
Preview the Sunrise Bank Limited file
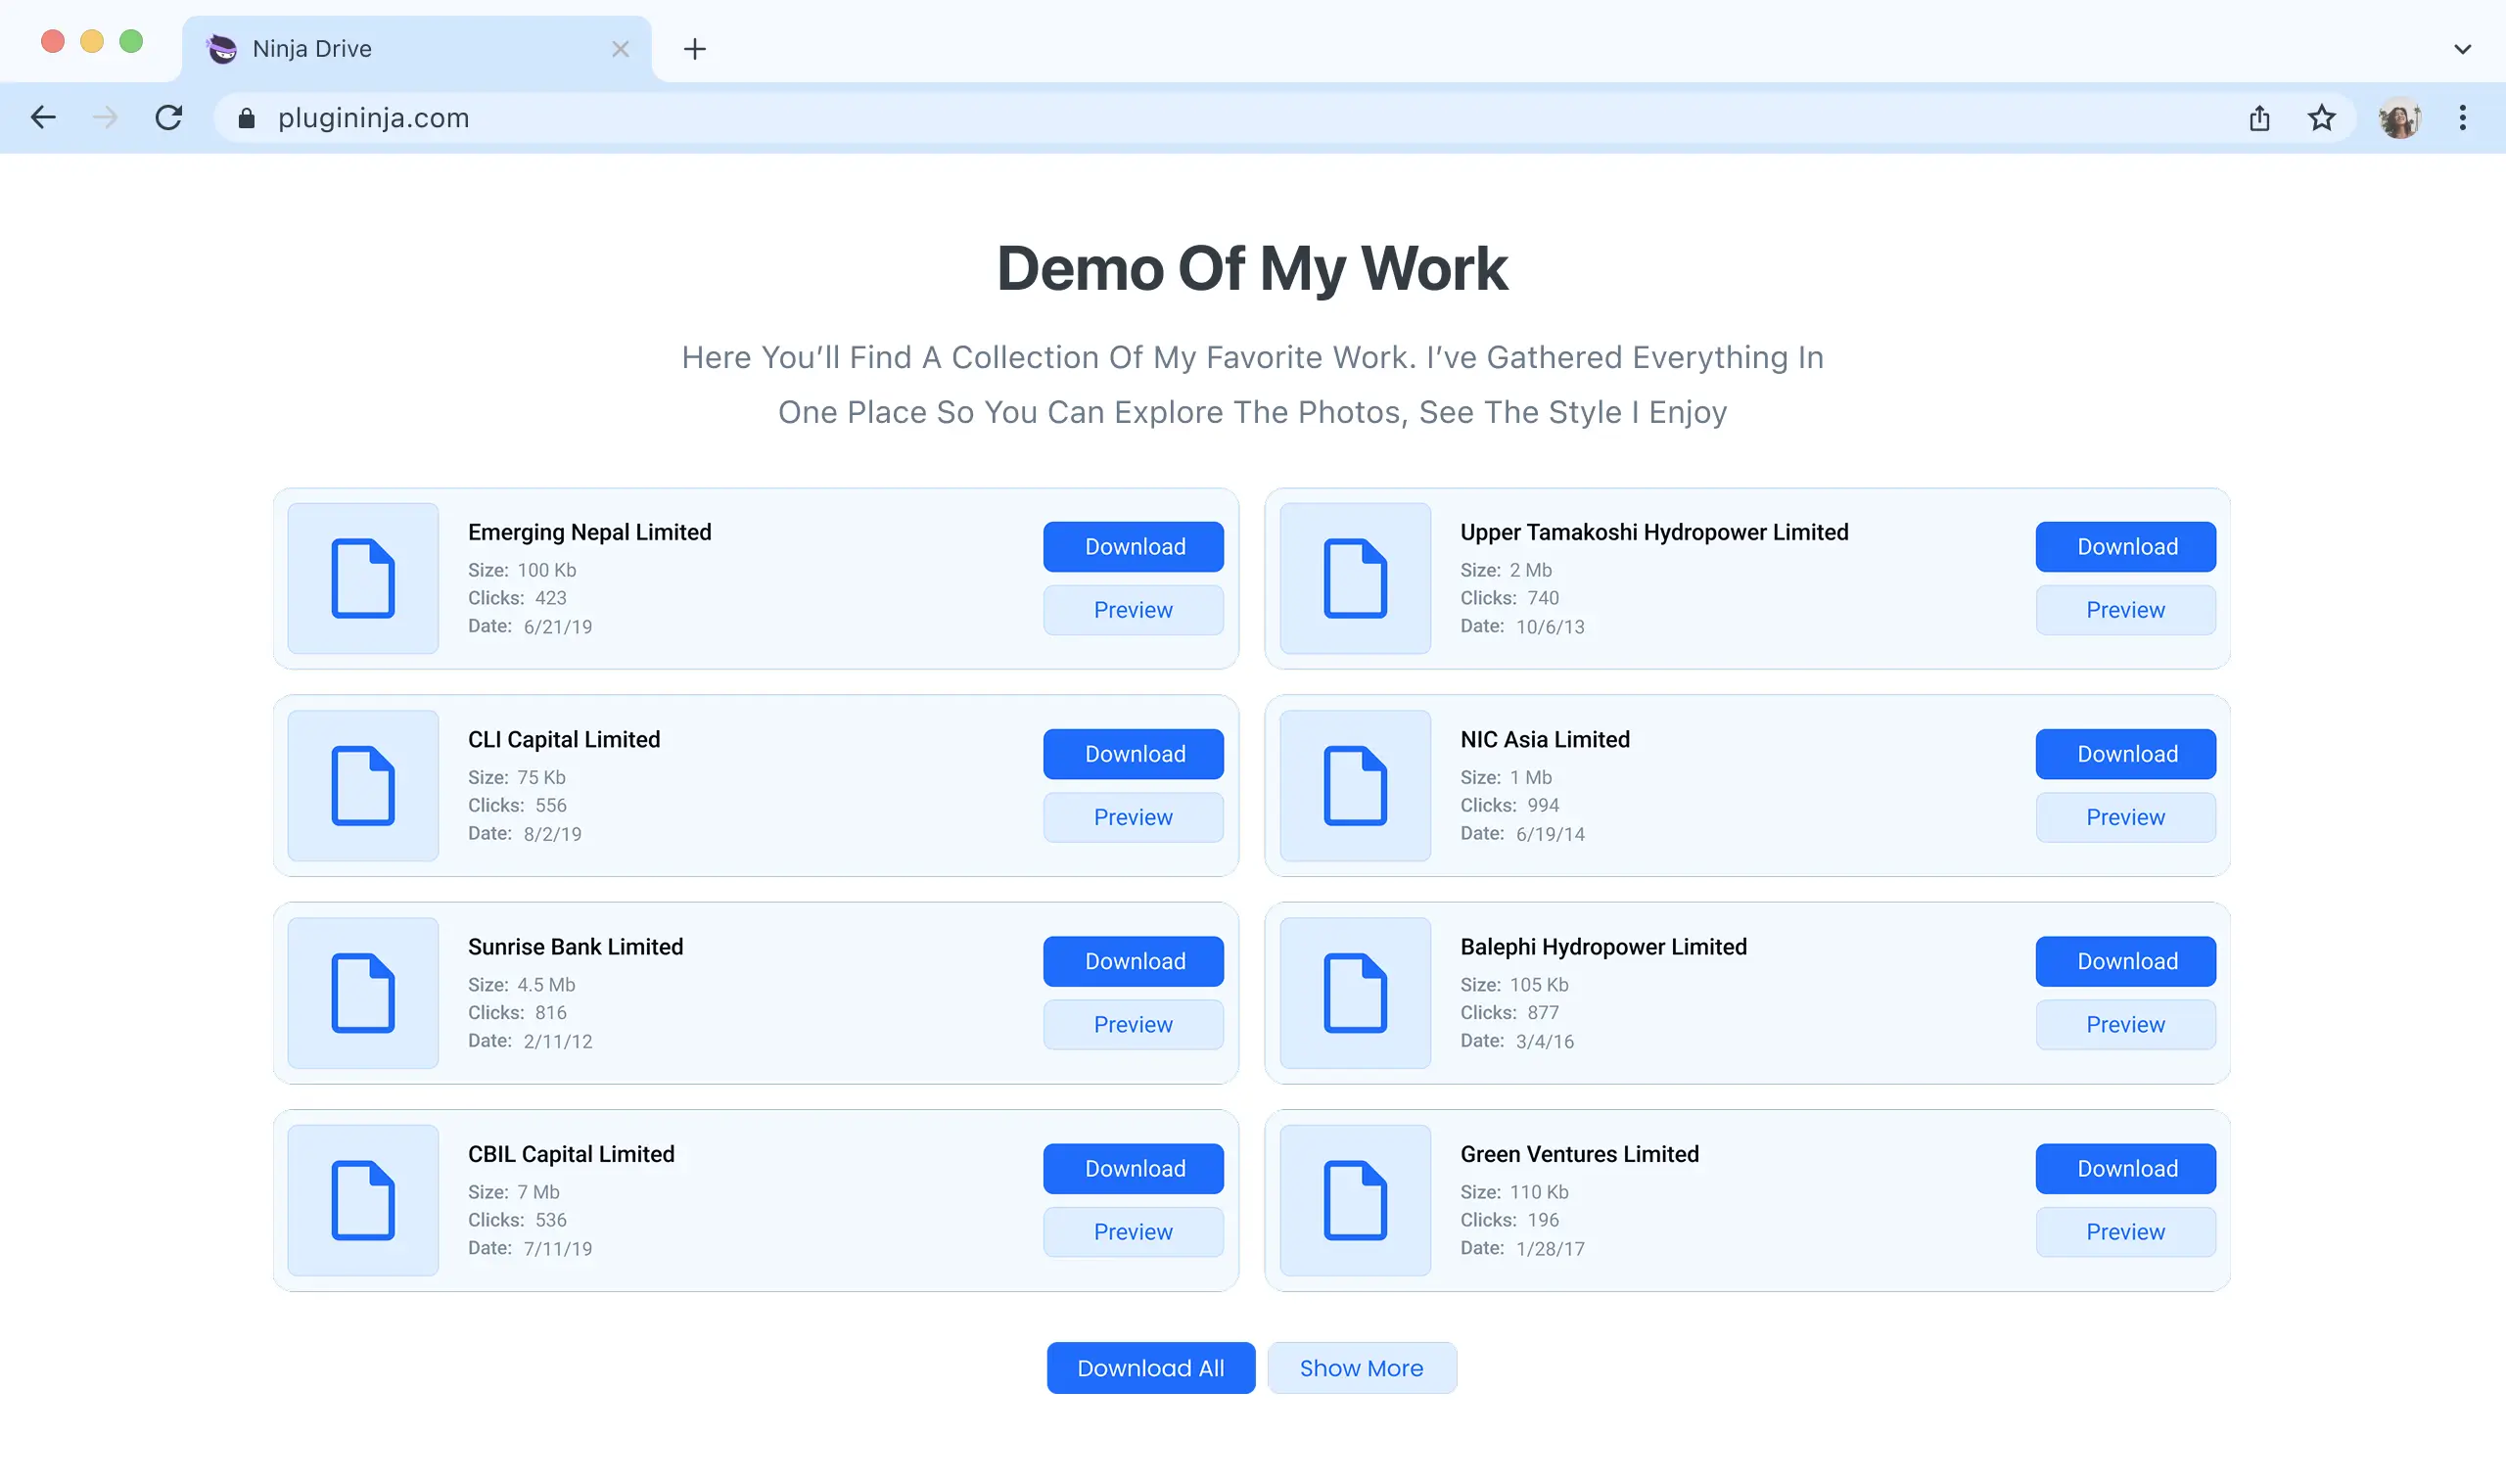click(x=1133, y=1024)
